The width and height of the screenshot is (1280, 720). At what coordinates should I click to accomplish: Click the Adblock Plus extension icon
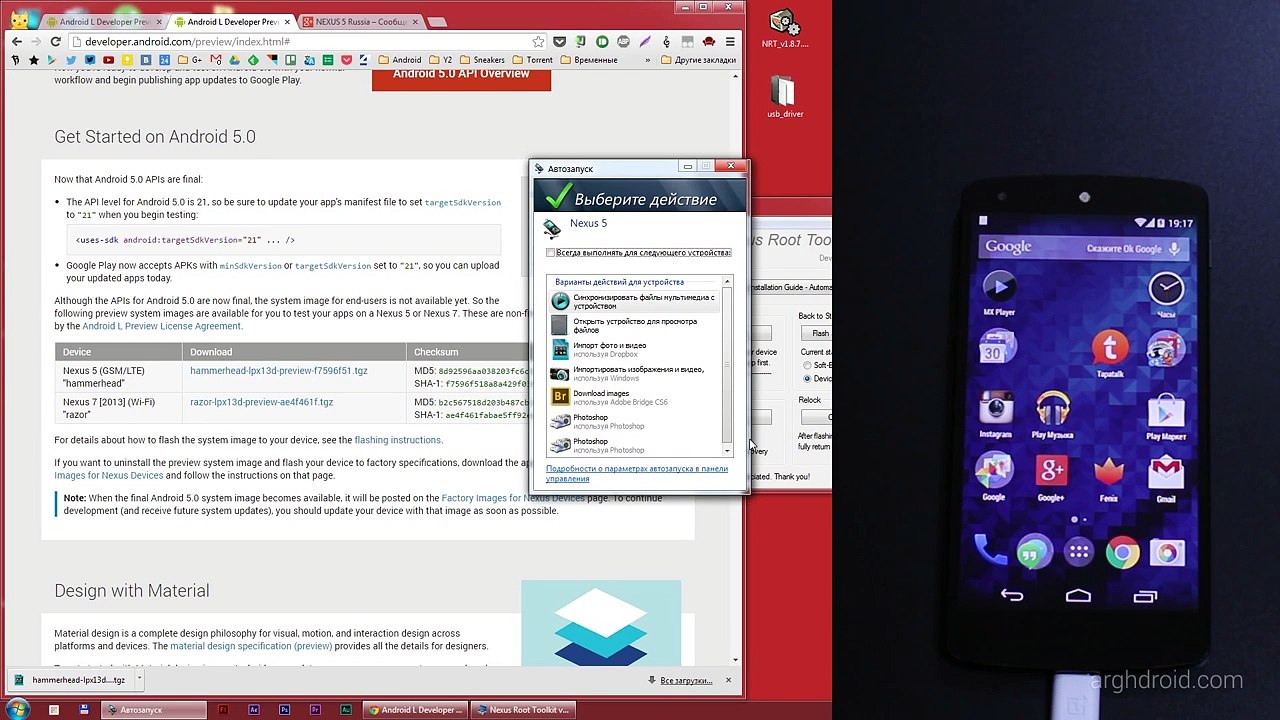(x=623, y=42)
